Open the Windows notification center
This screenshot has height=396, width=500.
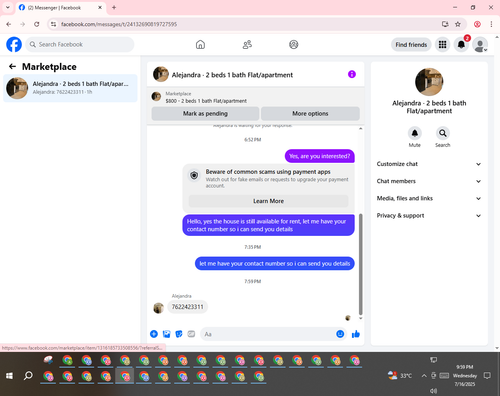click(x=487, y=376)
